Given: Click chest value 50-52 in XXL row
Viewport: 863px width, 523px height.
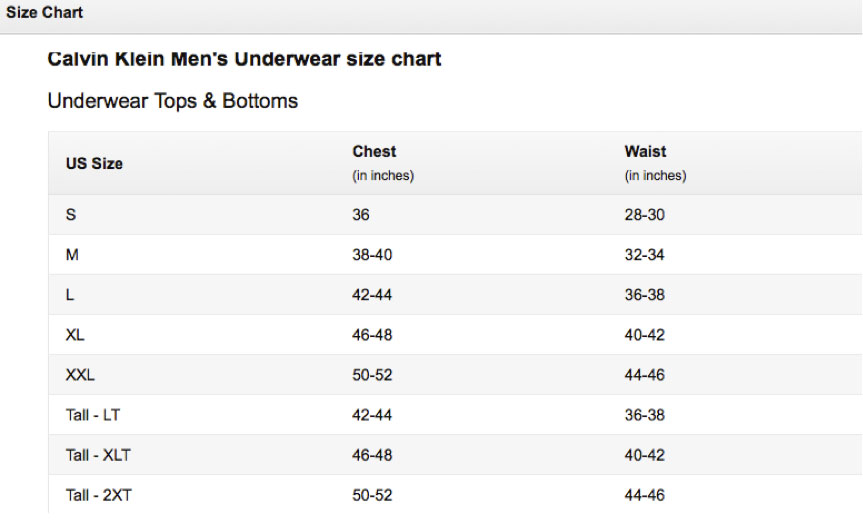Looking at the screenshot, I should point(372,375).
